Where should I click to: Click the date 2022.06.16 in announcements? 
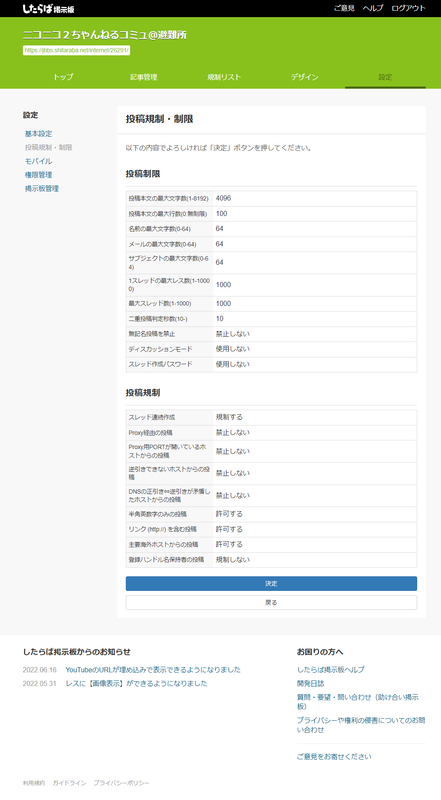(39, 670)
